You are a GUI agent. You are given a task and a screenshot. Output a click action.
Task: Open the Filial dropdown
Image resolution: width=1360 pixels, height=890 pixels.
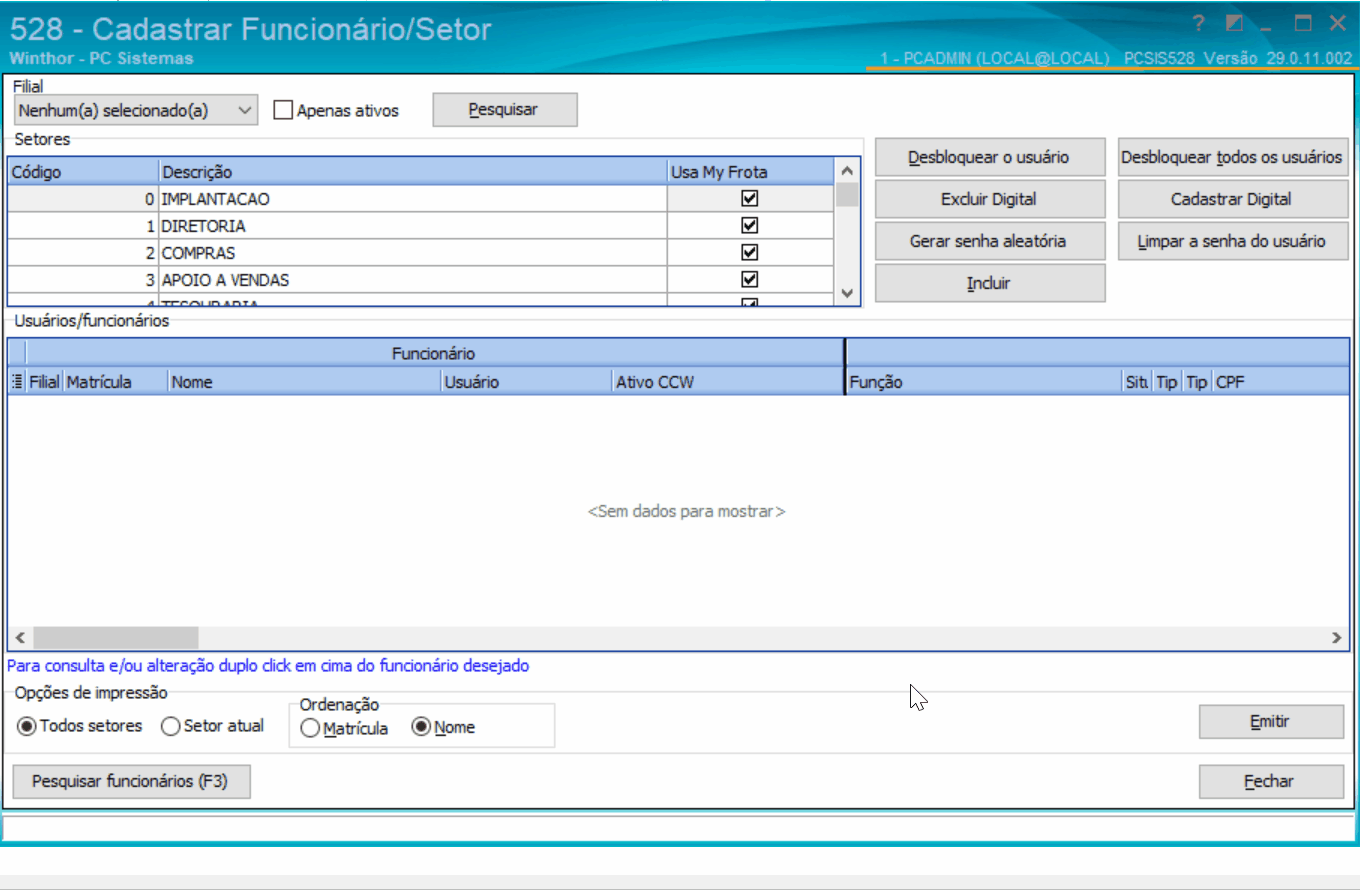(x=136, y=110)
